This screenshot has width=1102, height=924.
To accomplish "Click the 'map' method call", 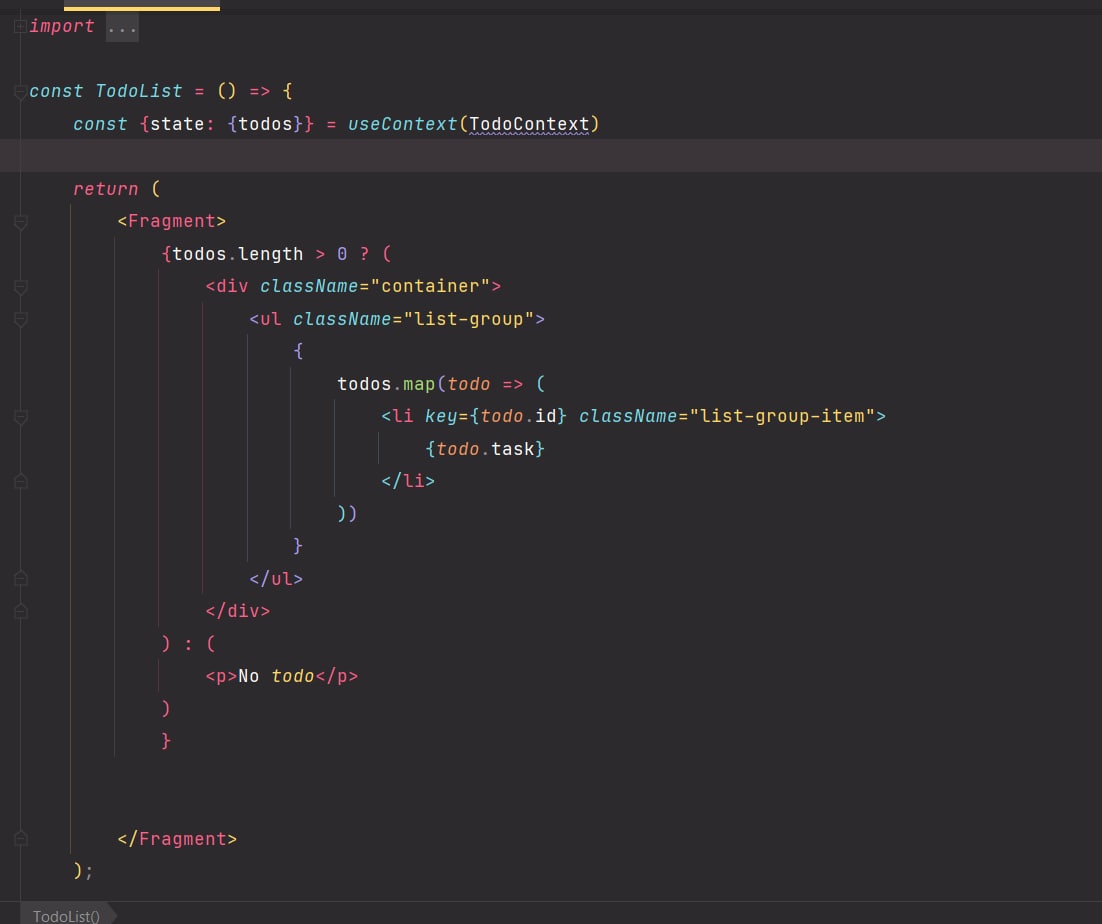I will pyautogui.click(x=419, y=384).
